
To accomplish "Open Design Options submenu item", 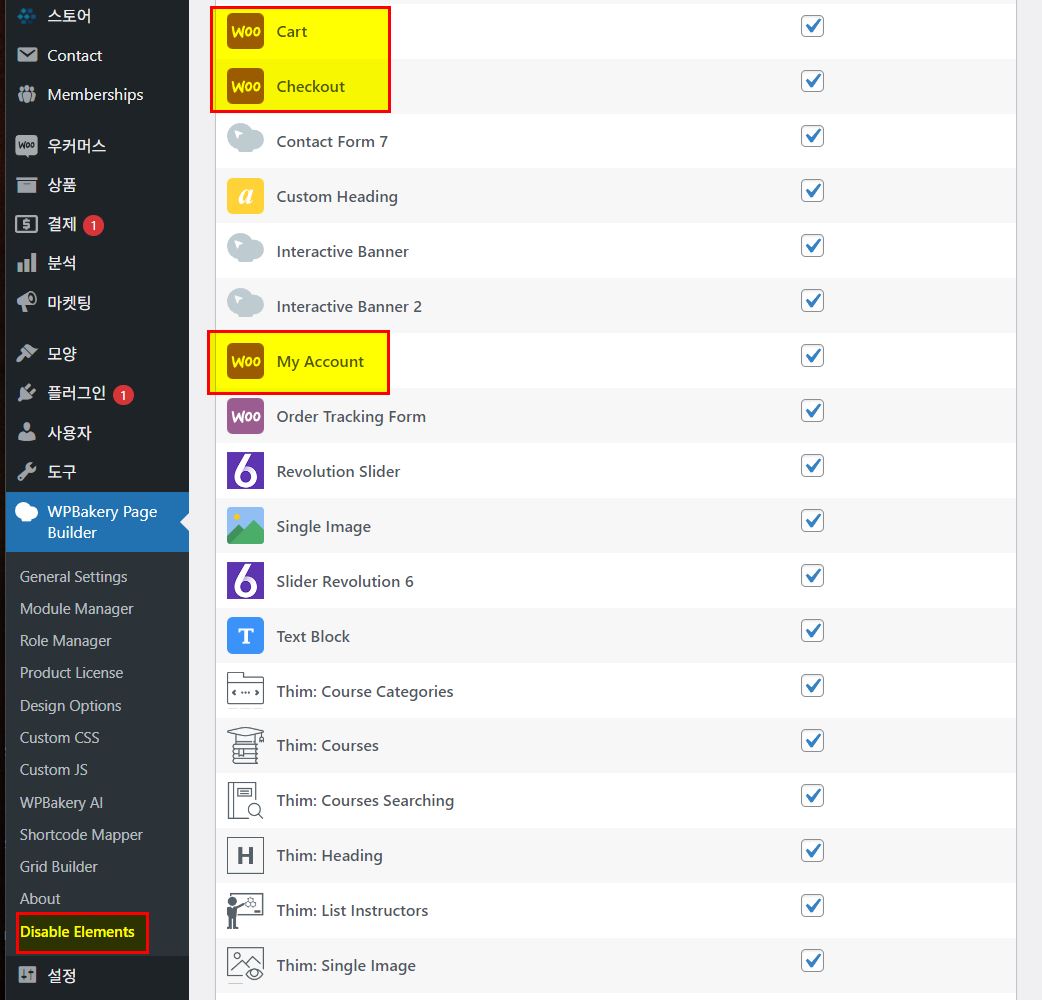I will pos(70,705).
